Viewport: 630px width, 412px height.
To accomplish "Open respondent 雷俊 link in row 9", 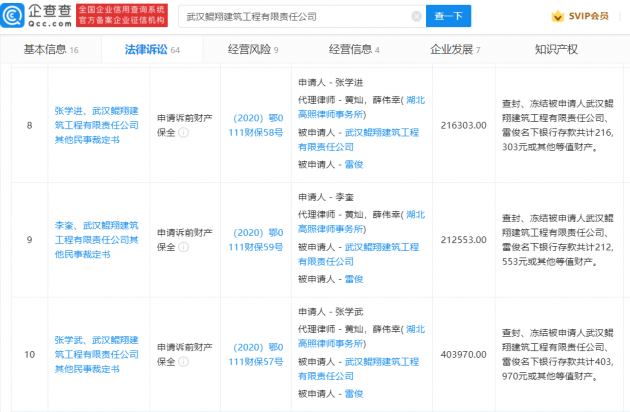I will [x=354, y=279].
